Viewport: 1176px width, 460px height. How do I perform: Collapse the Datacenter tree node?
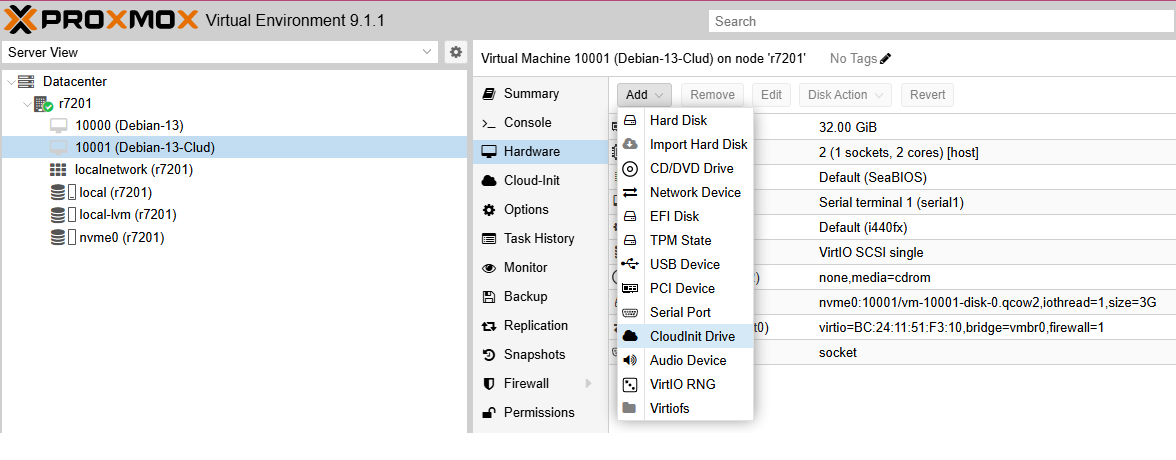point(11,82)
